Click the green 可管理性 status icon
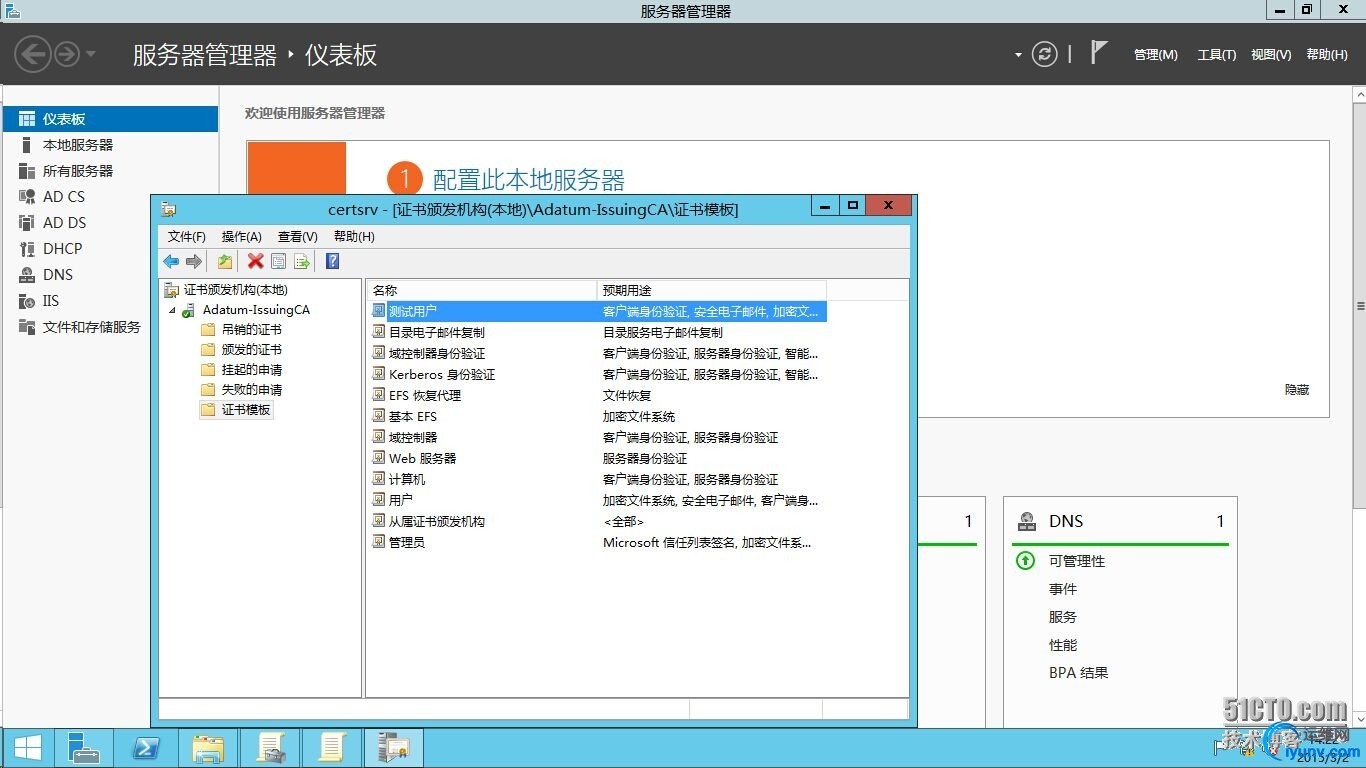Screen dimensions: 1366x768 pyautogui.click(x=1025, y=561)
